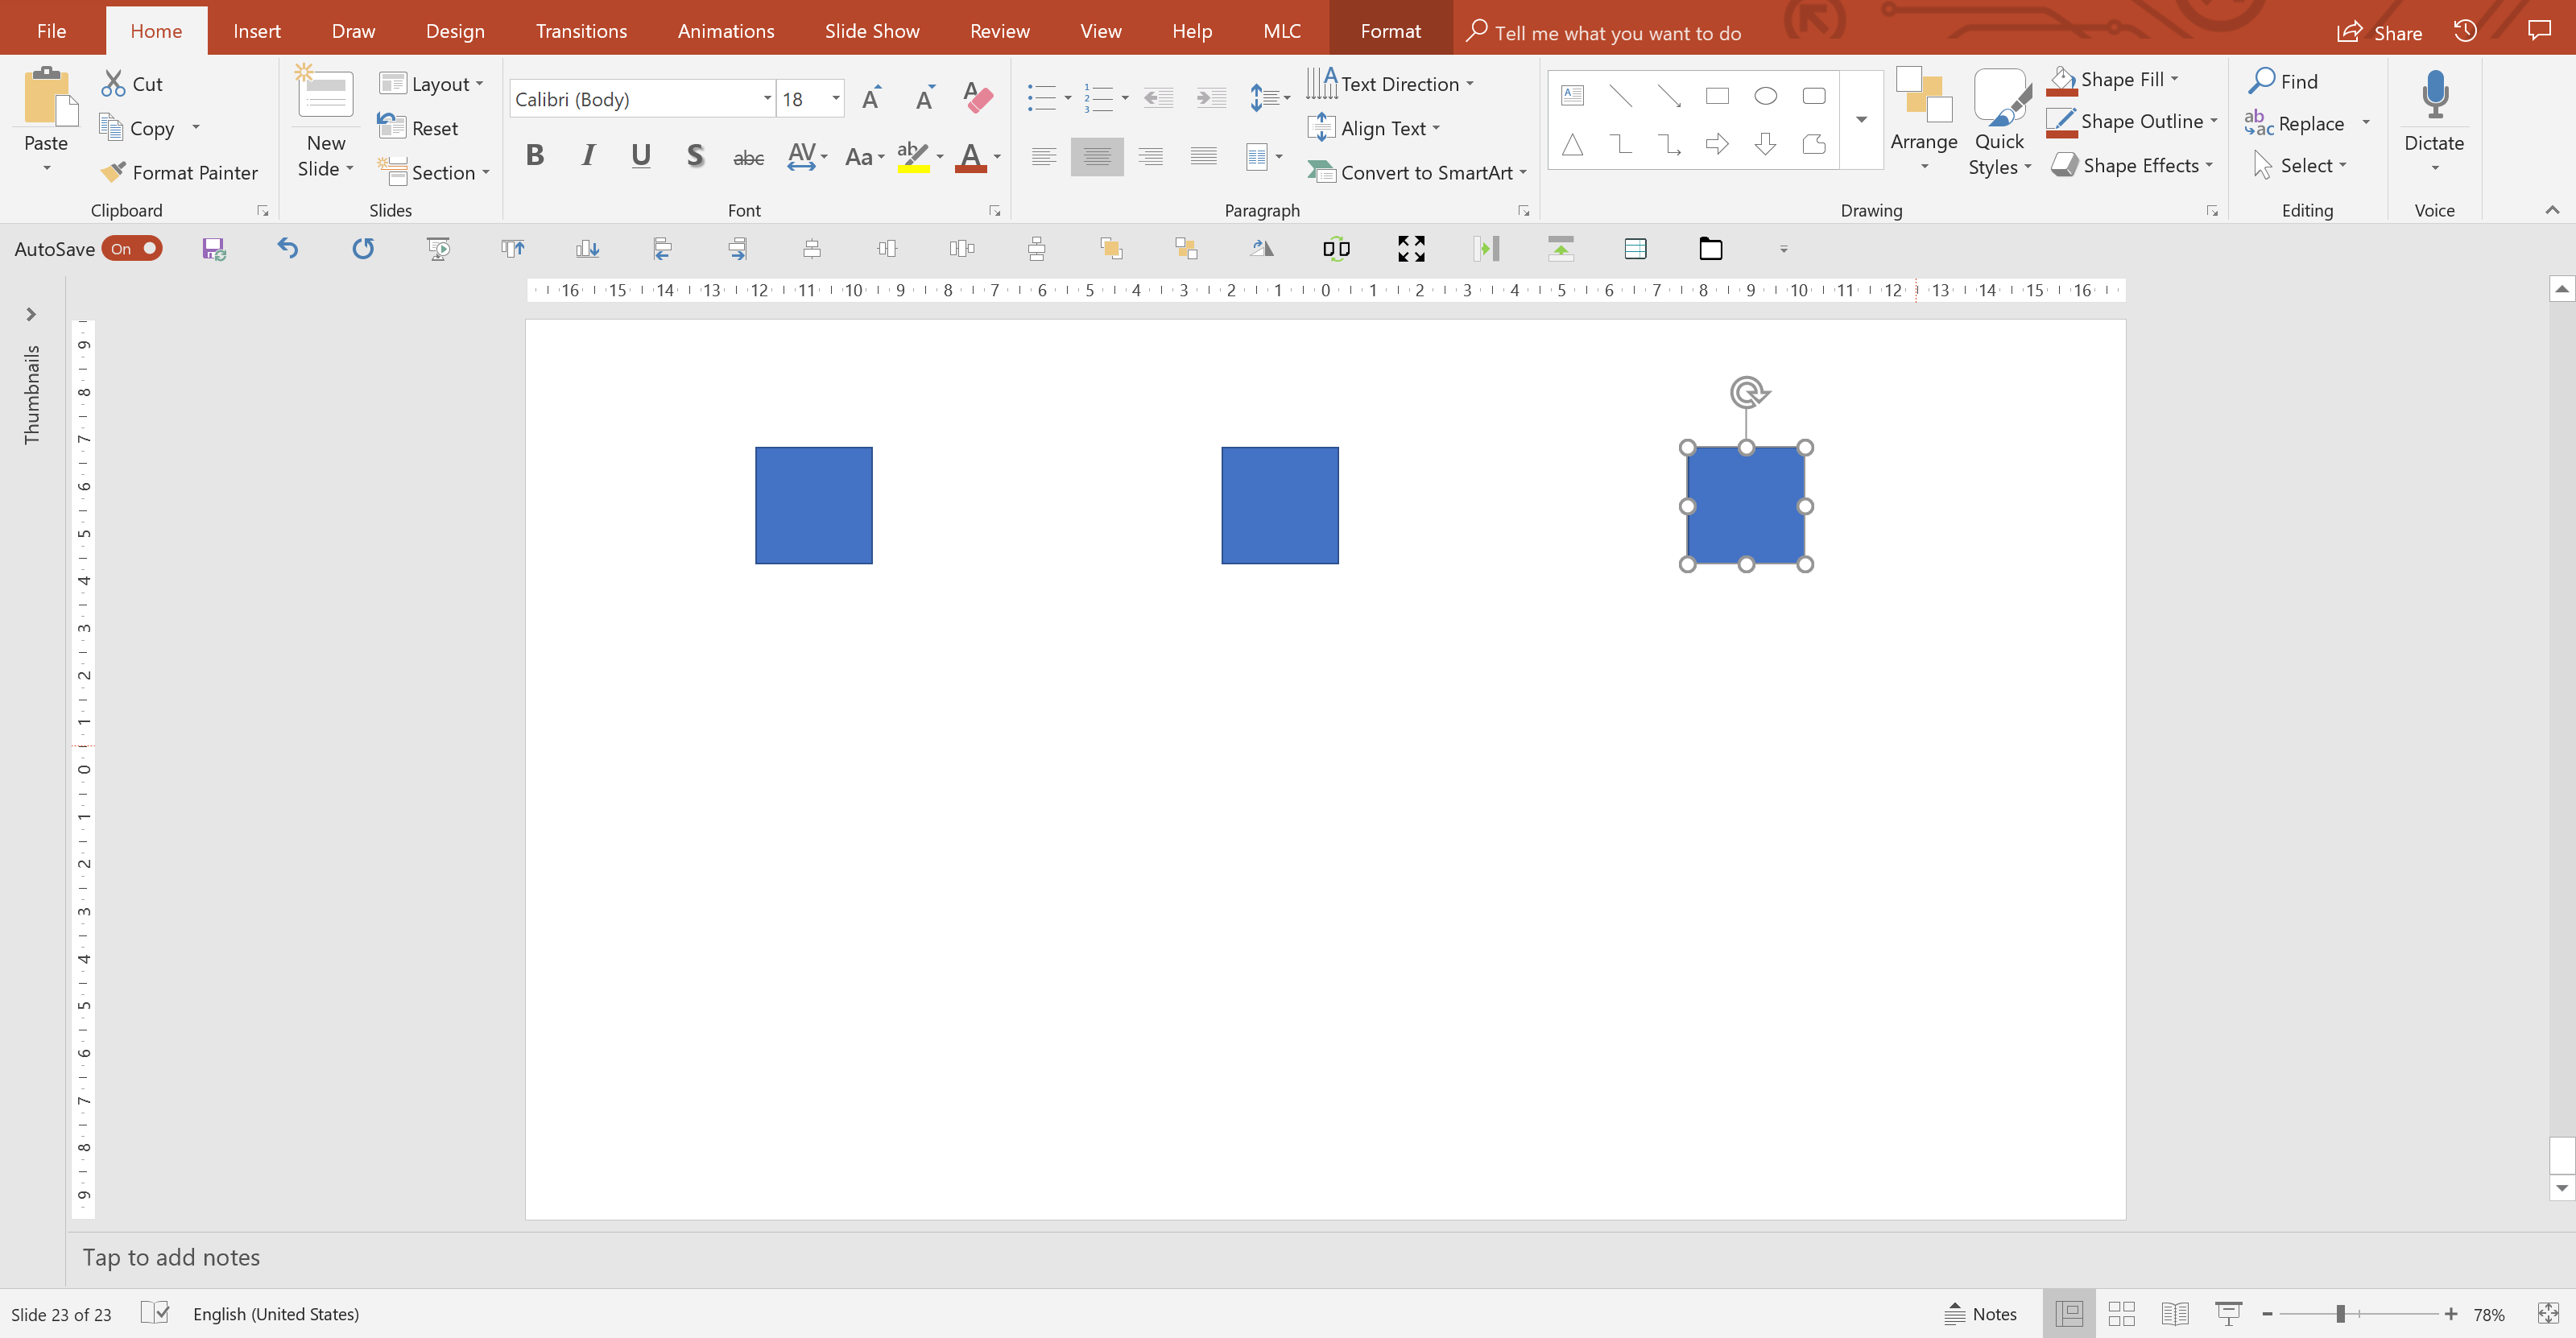Click the four-arrows fit icon
Image resolution: width=2576 pixels, height=1338 pixels.
click(x=1411, y=249)
